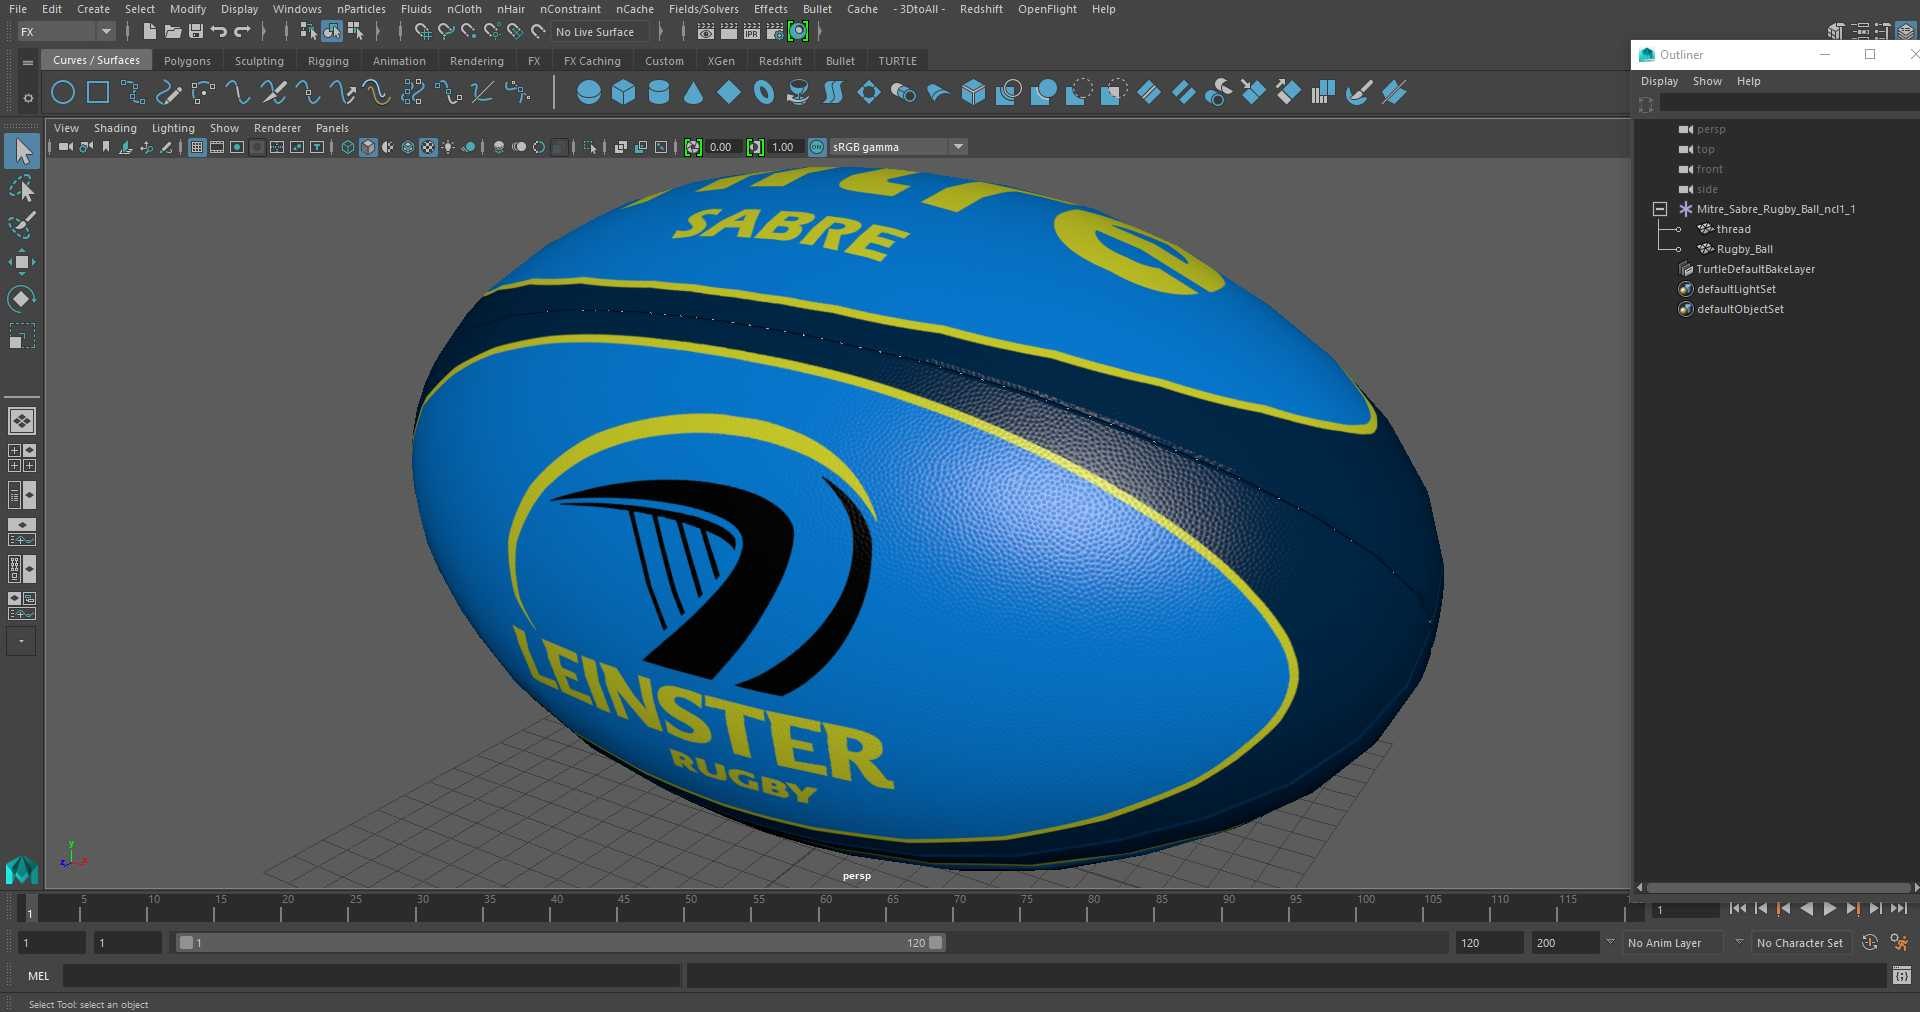This screenshot has height=1012, width=1920.
Task: Collapse the Mitre_Sabre_Rugby_Ball_ncl1_1 node
Action: [x=1660, y=209]
